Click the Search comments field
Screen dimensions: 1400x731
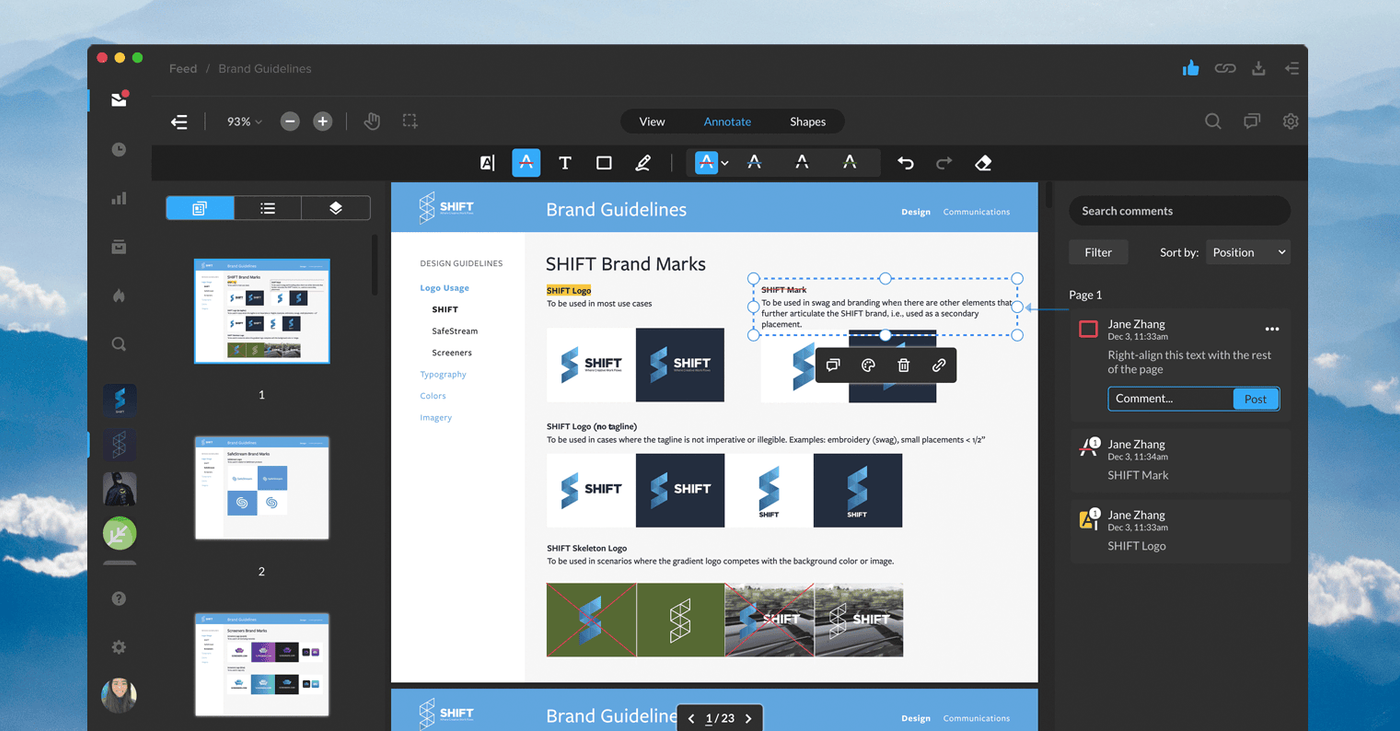(1180, 211)
